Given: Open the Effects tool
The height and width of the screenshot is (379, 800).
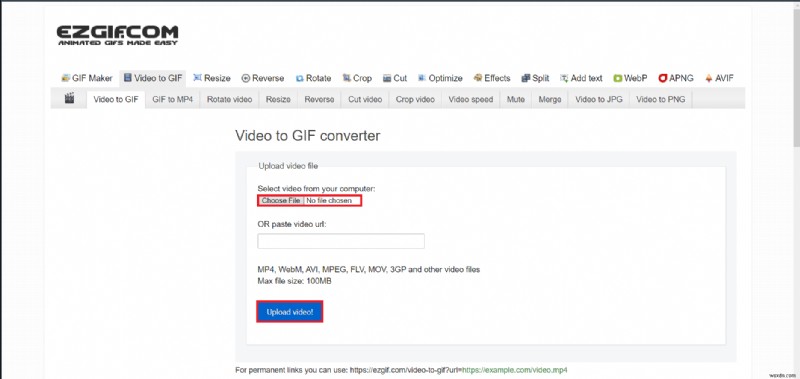Looking at the screenshot, I should click(492, 78).
